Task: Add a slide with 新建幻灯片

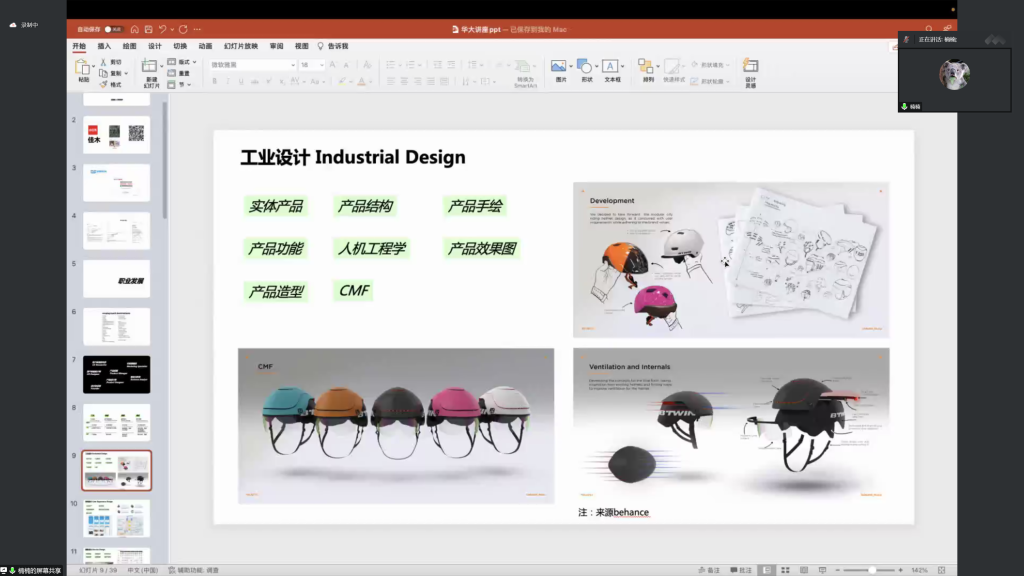Action: [x=150, y=68]
